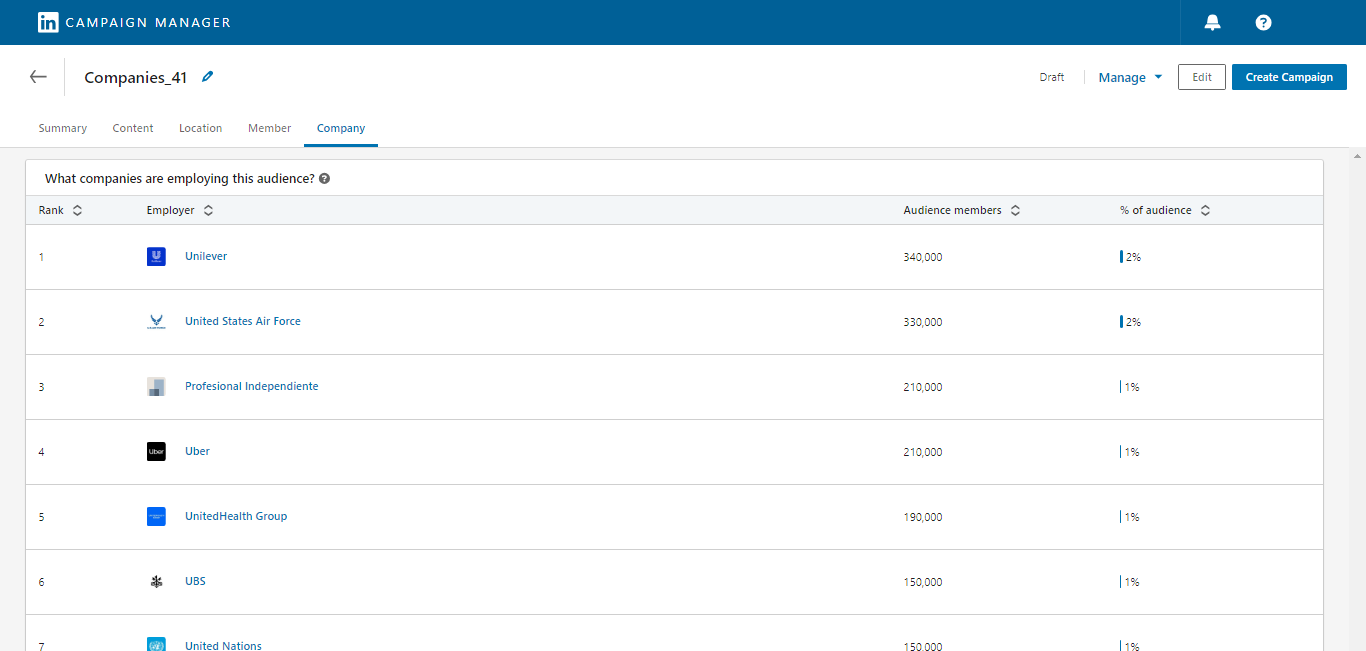
Task: Click the 190,000 audience members value
Action: (x=923, y=517)
